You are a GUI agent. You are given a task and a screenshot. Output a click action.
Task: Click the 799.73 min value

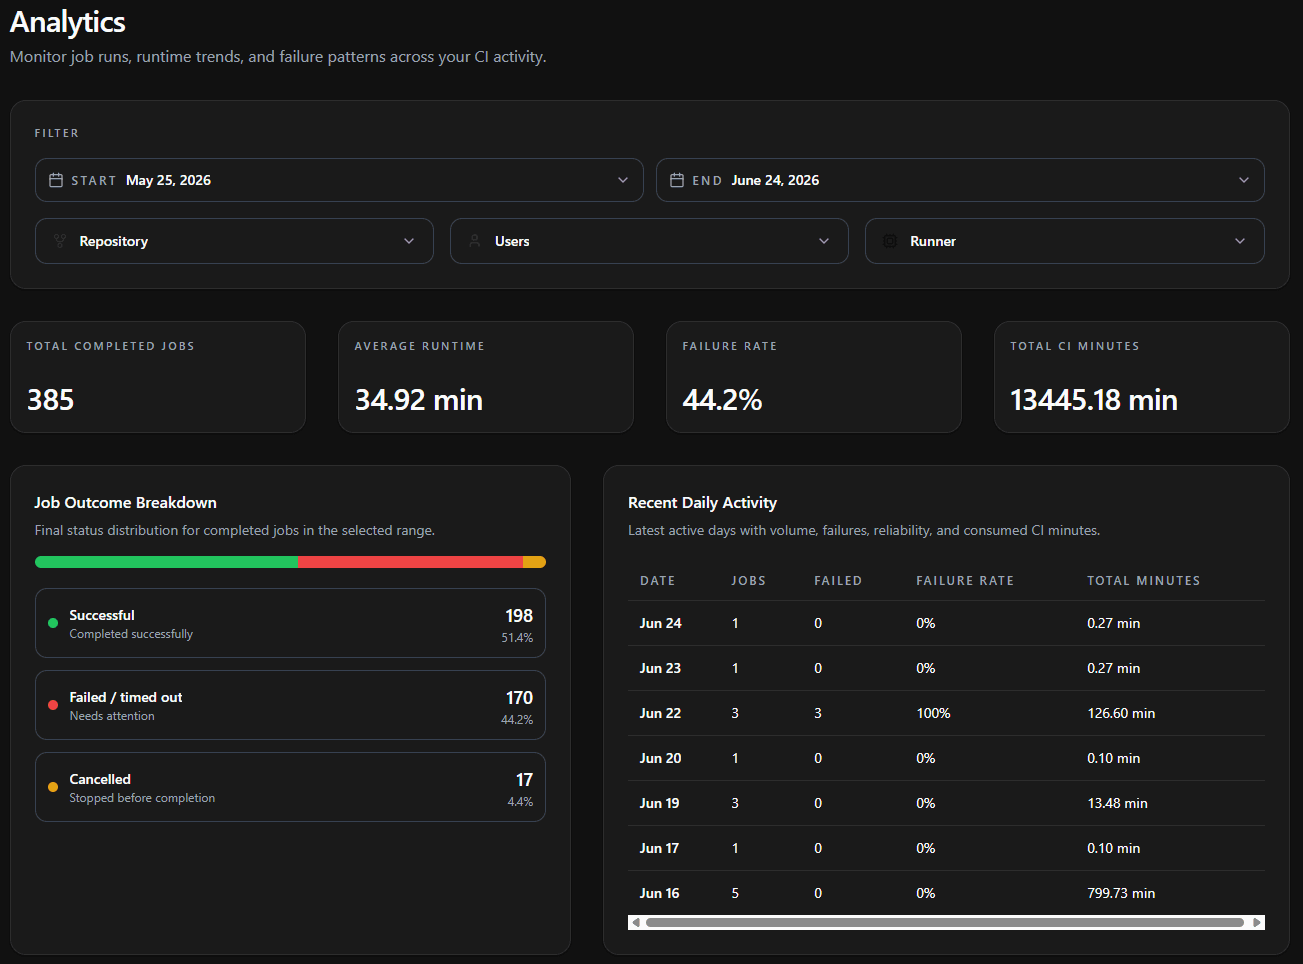point(1121,893)
